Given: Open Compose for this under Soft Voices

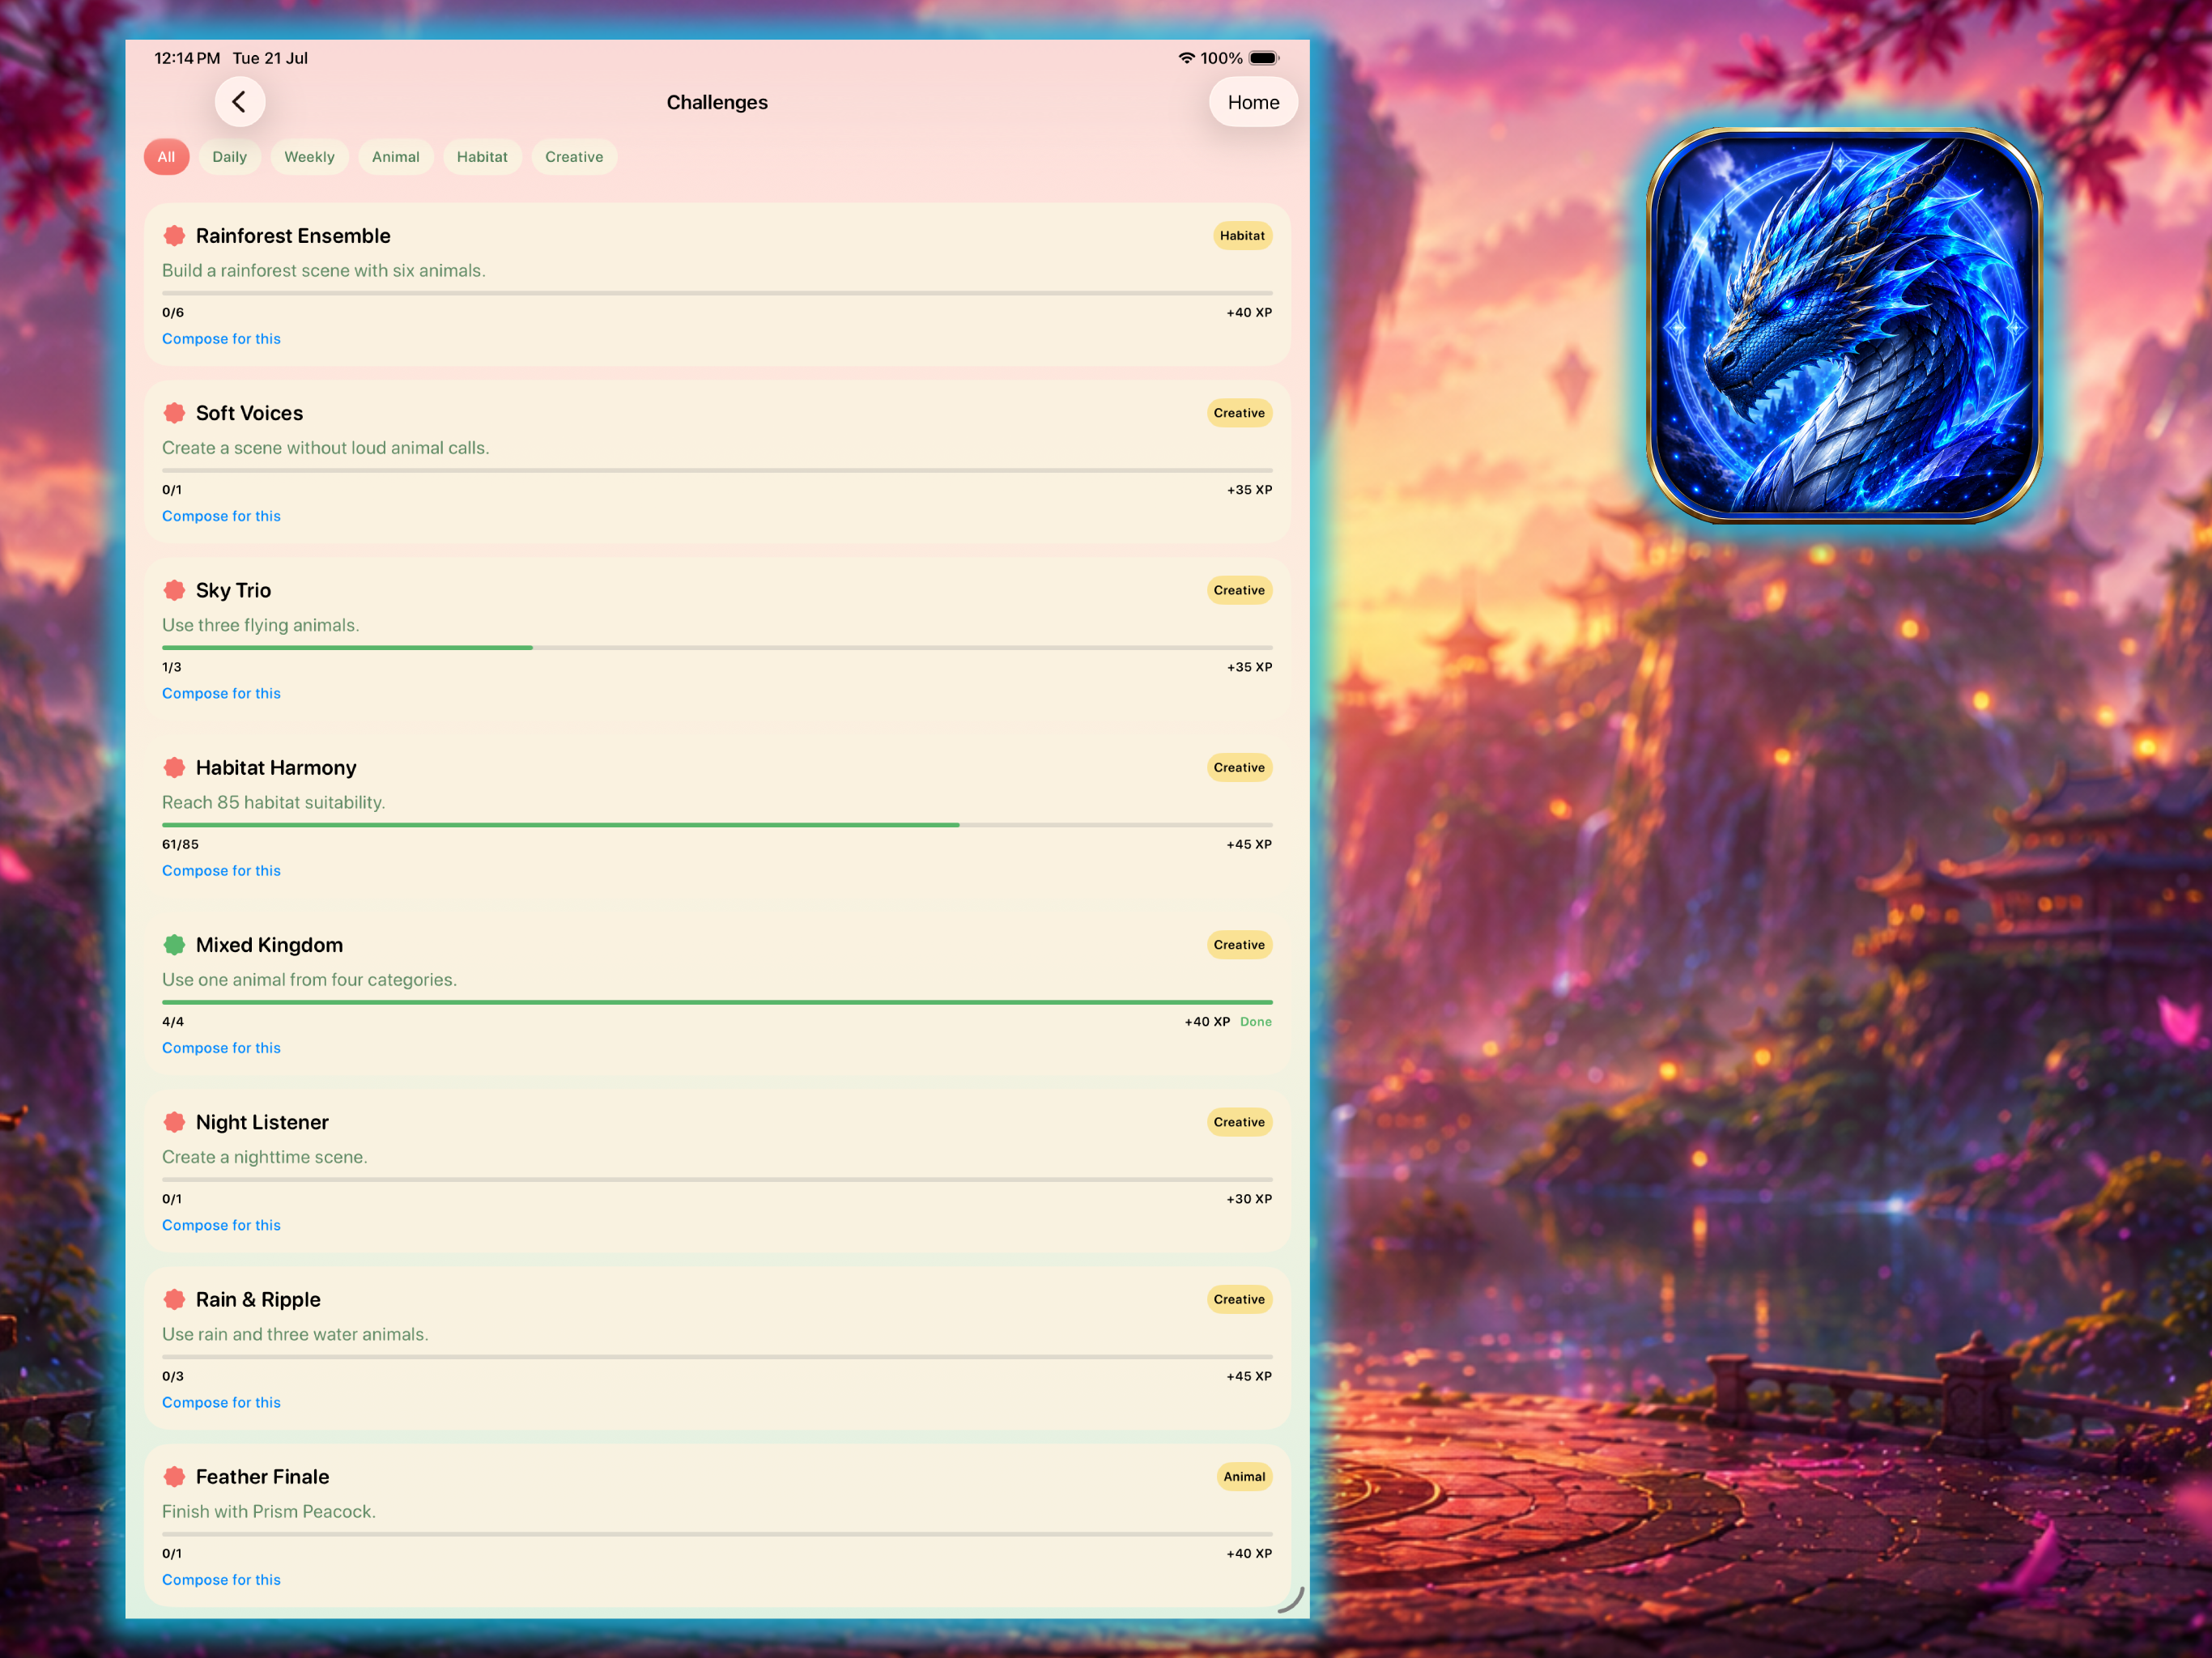Looking at the screenshot, I should [x=221, y=516].
